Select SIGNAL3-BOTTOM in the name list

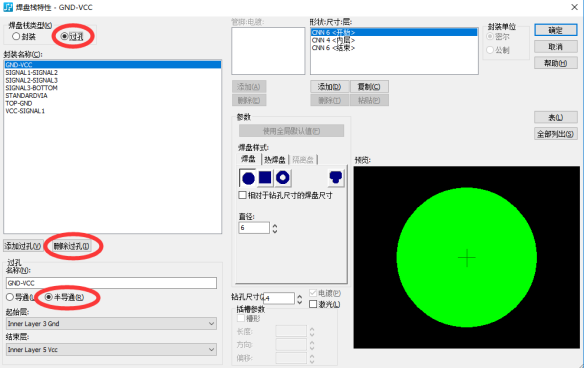(112, 88)
